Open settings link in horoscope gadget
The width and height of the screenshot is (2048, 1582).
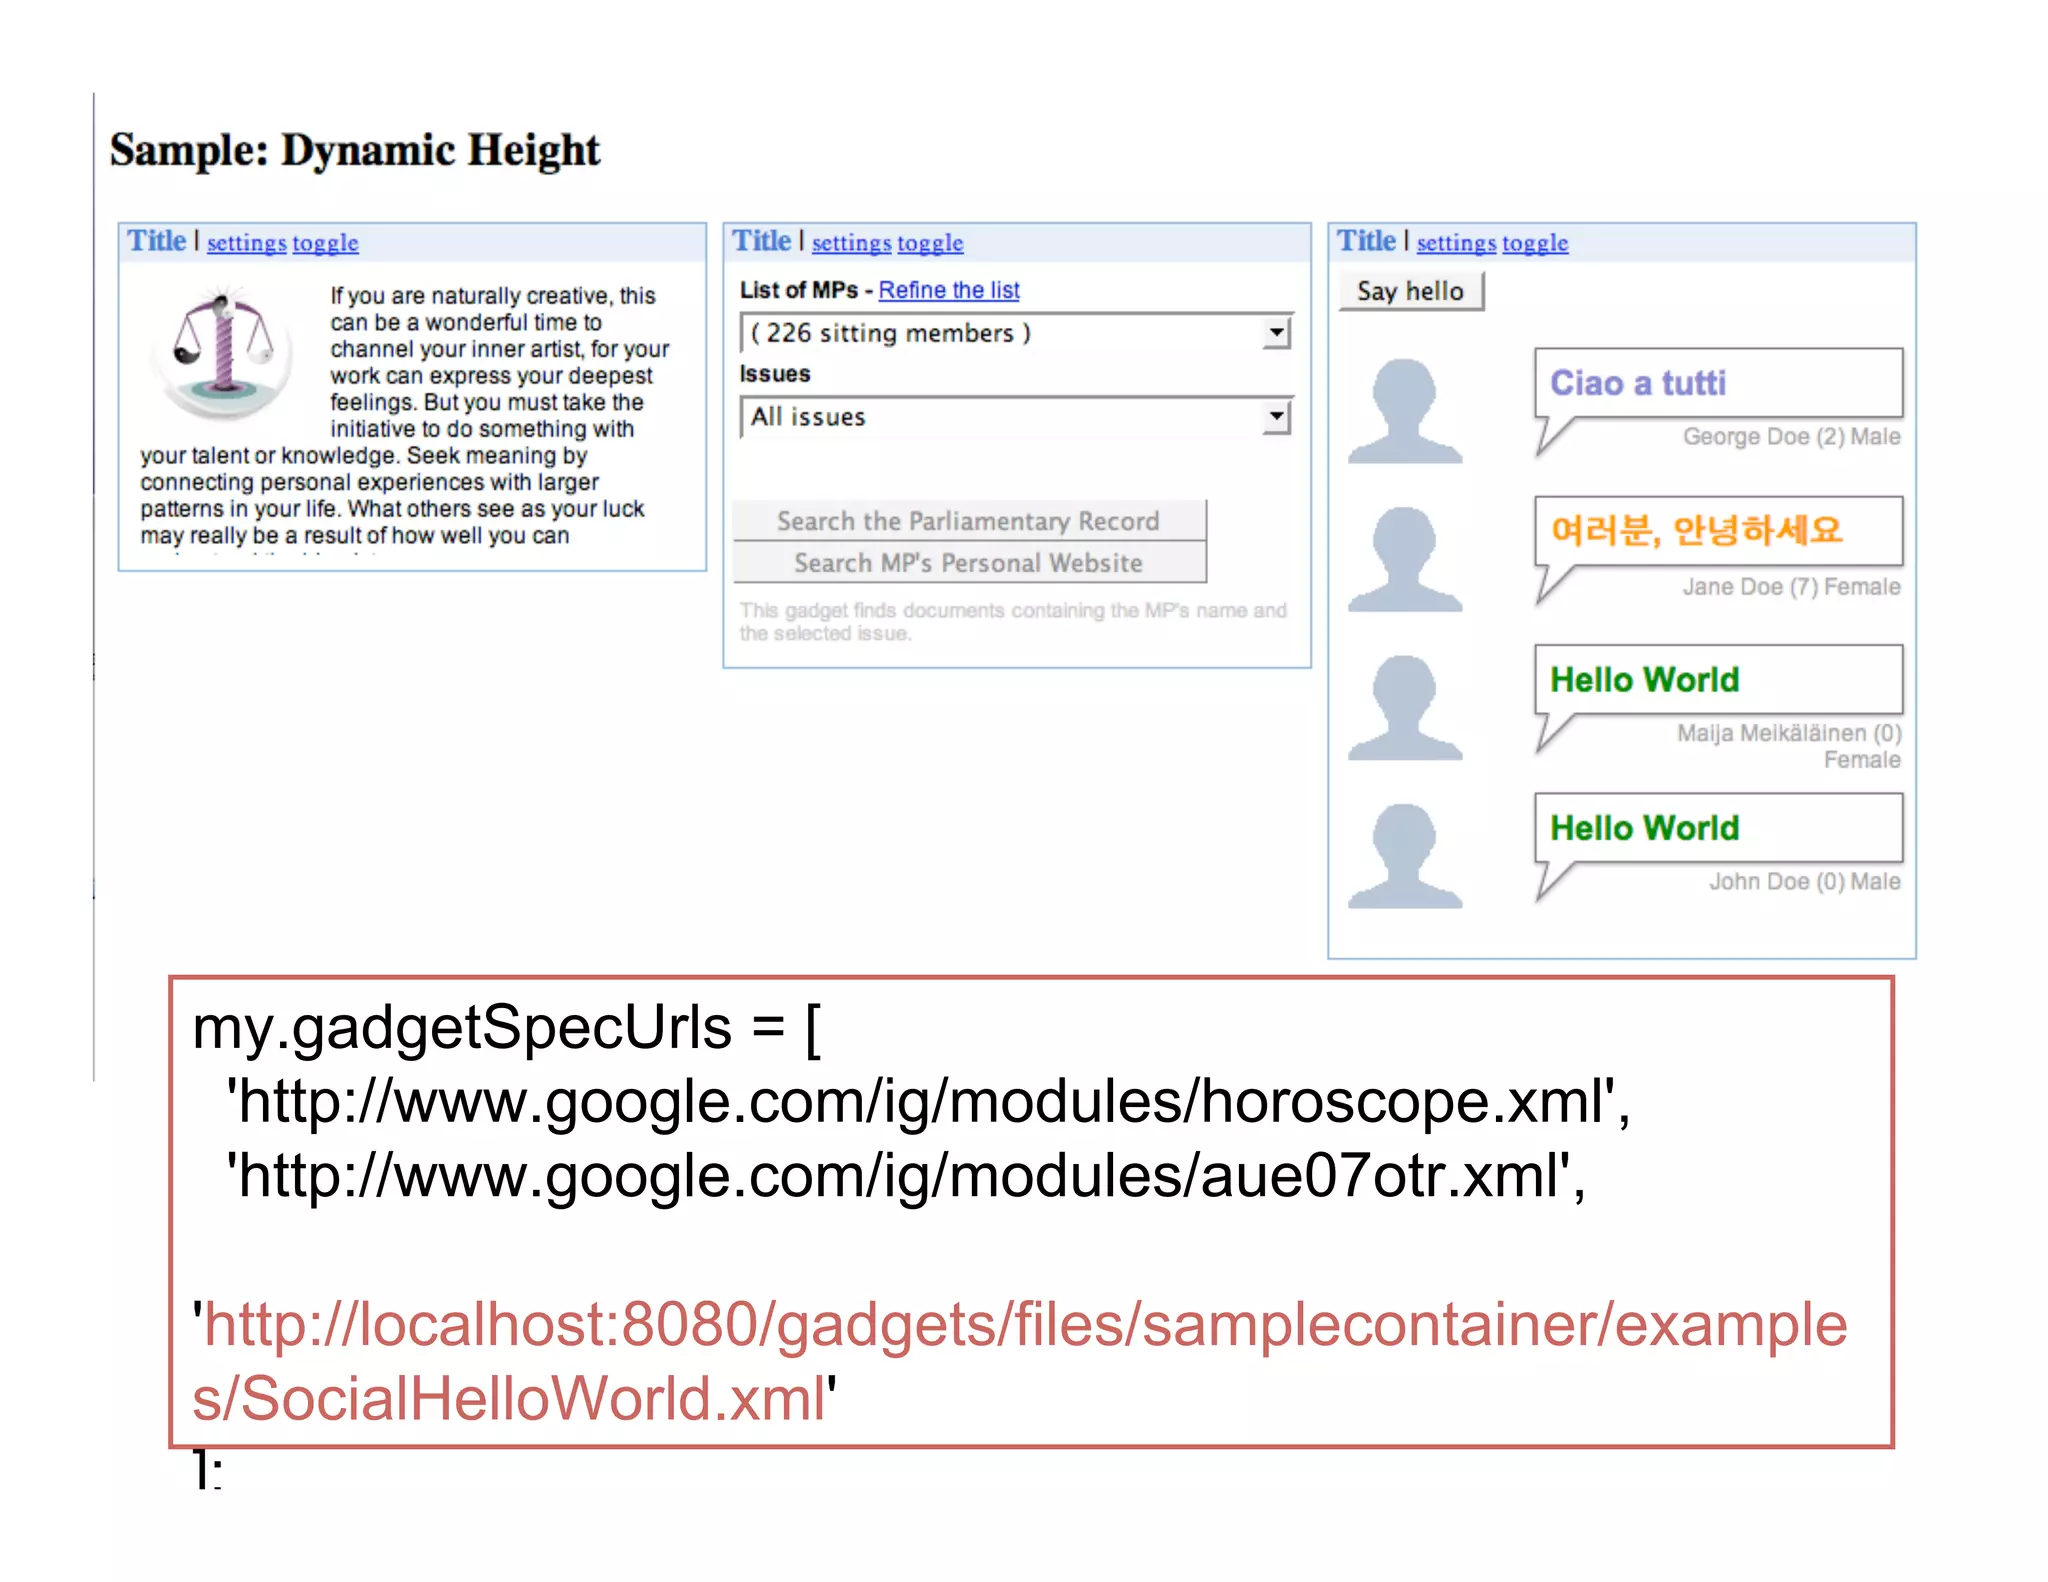tap(247, 243)
